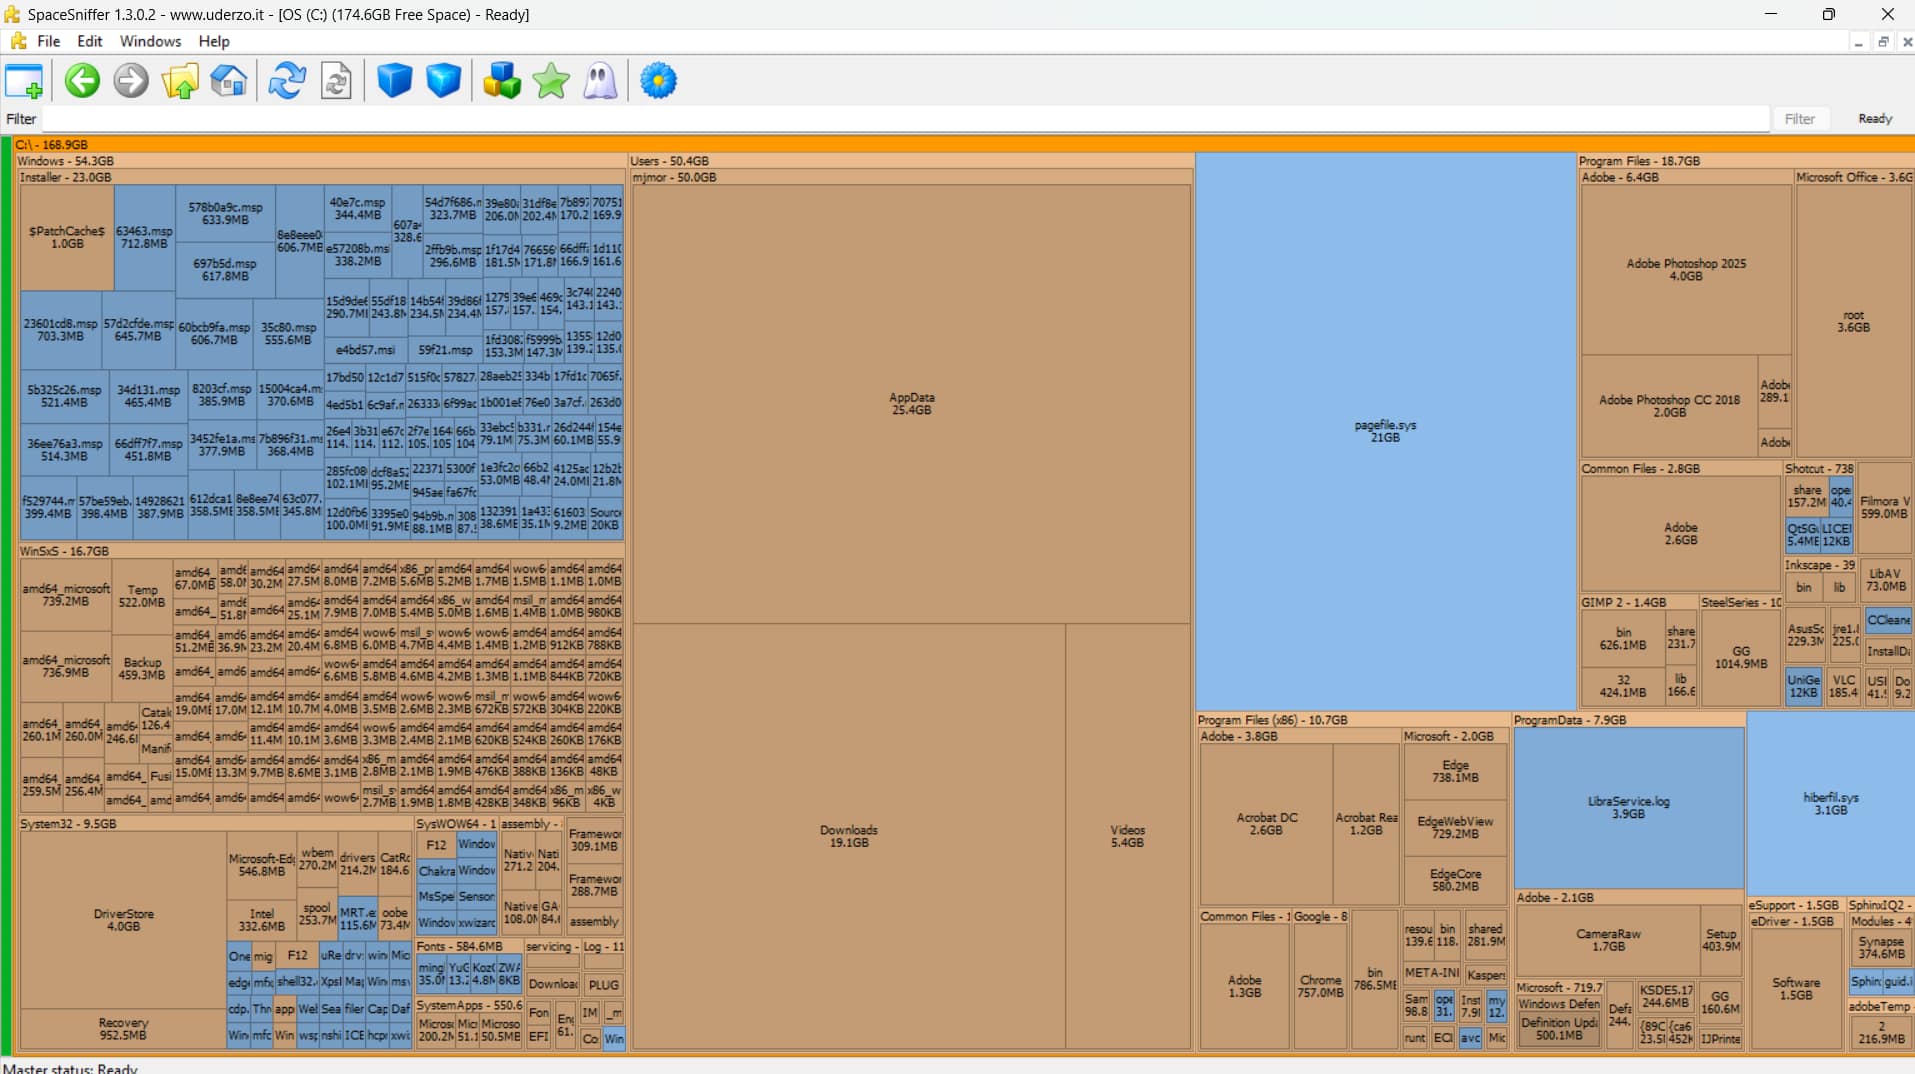Select the Downloads 19.1GB folder block
The height and width of the screenshot is (1074, 1915).
click(848, 836)
